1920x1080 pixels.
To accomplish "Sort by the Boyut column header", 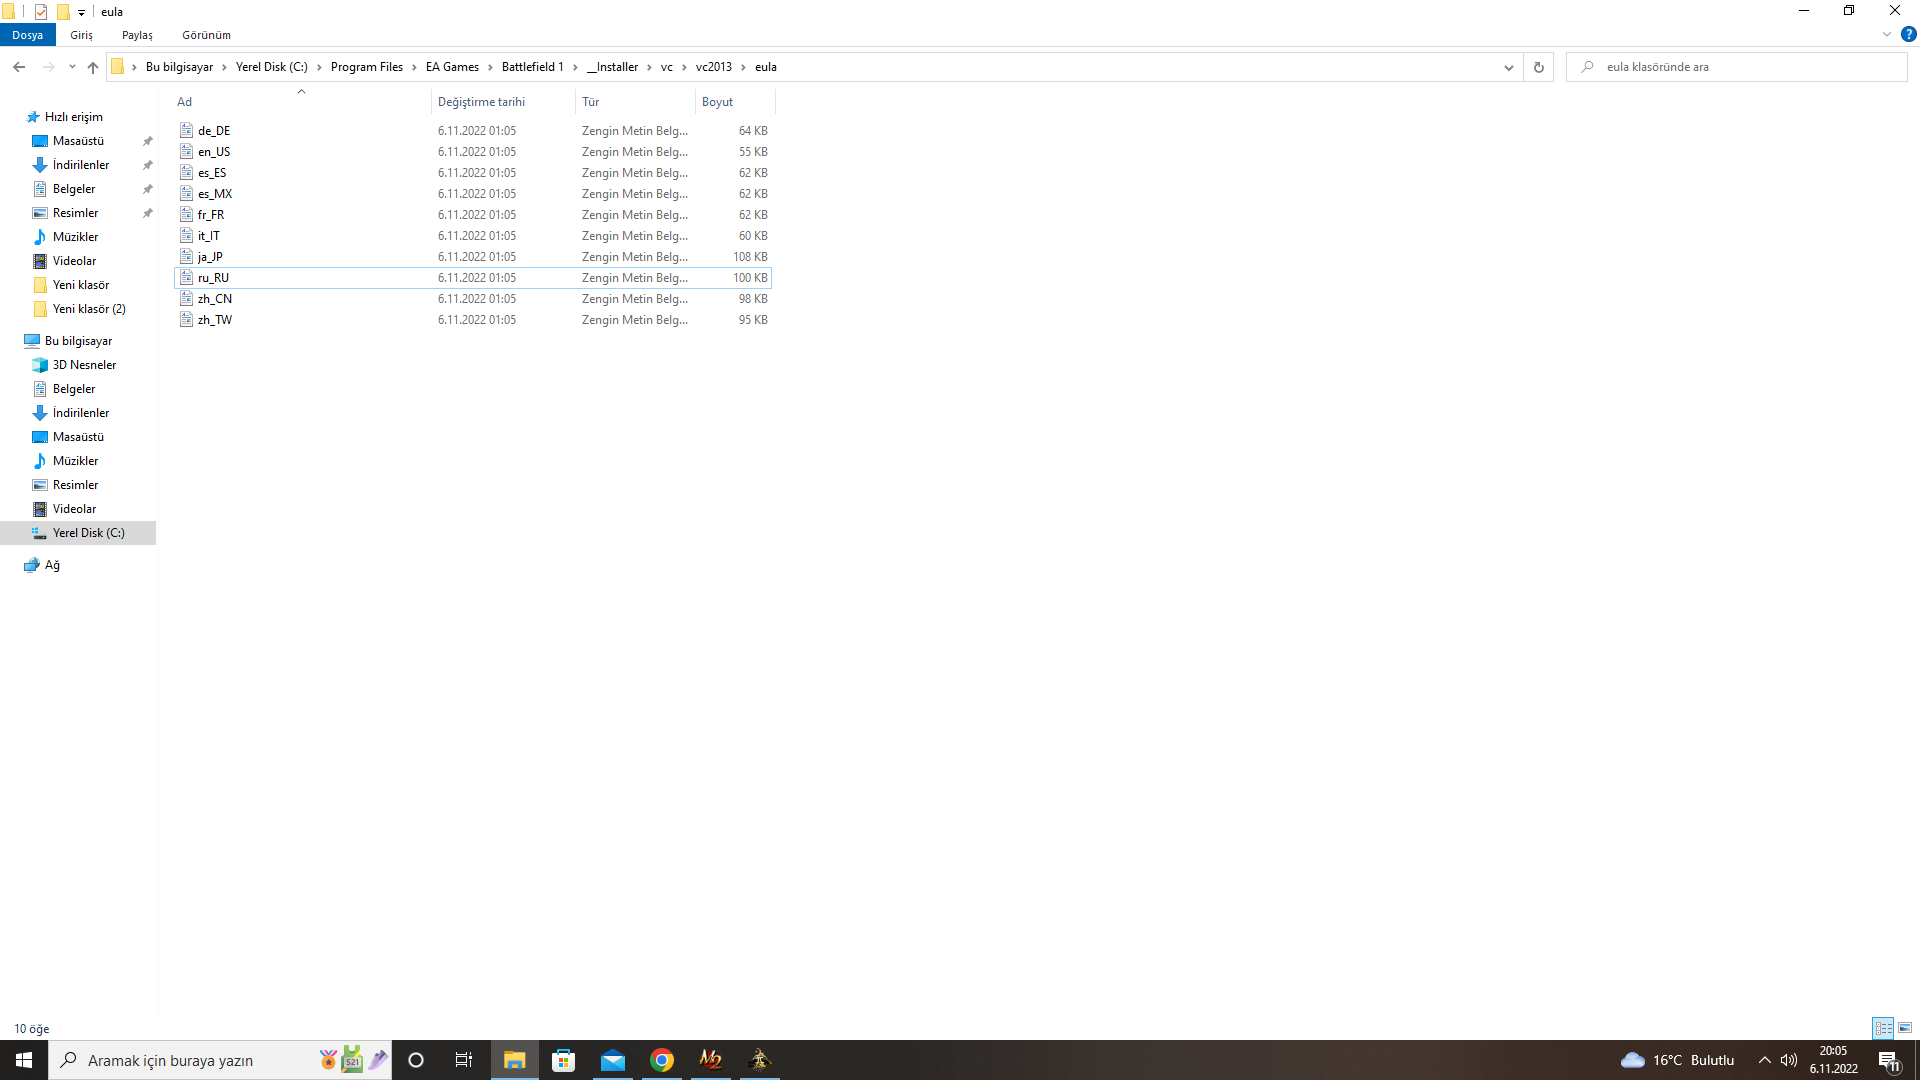I will [x=717, y=102].
